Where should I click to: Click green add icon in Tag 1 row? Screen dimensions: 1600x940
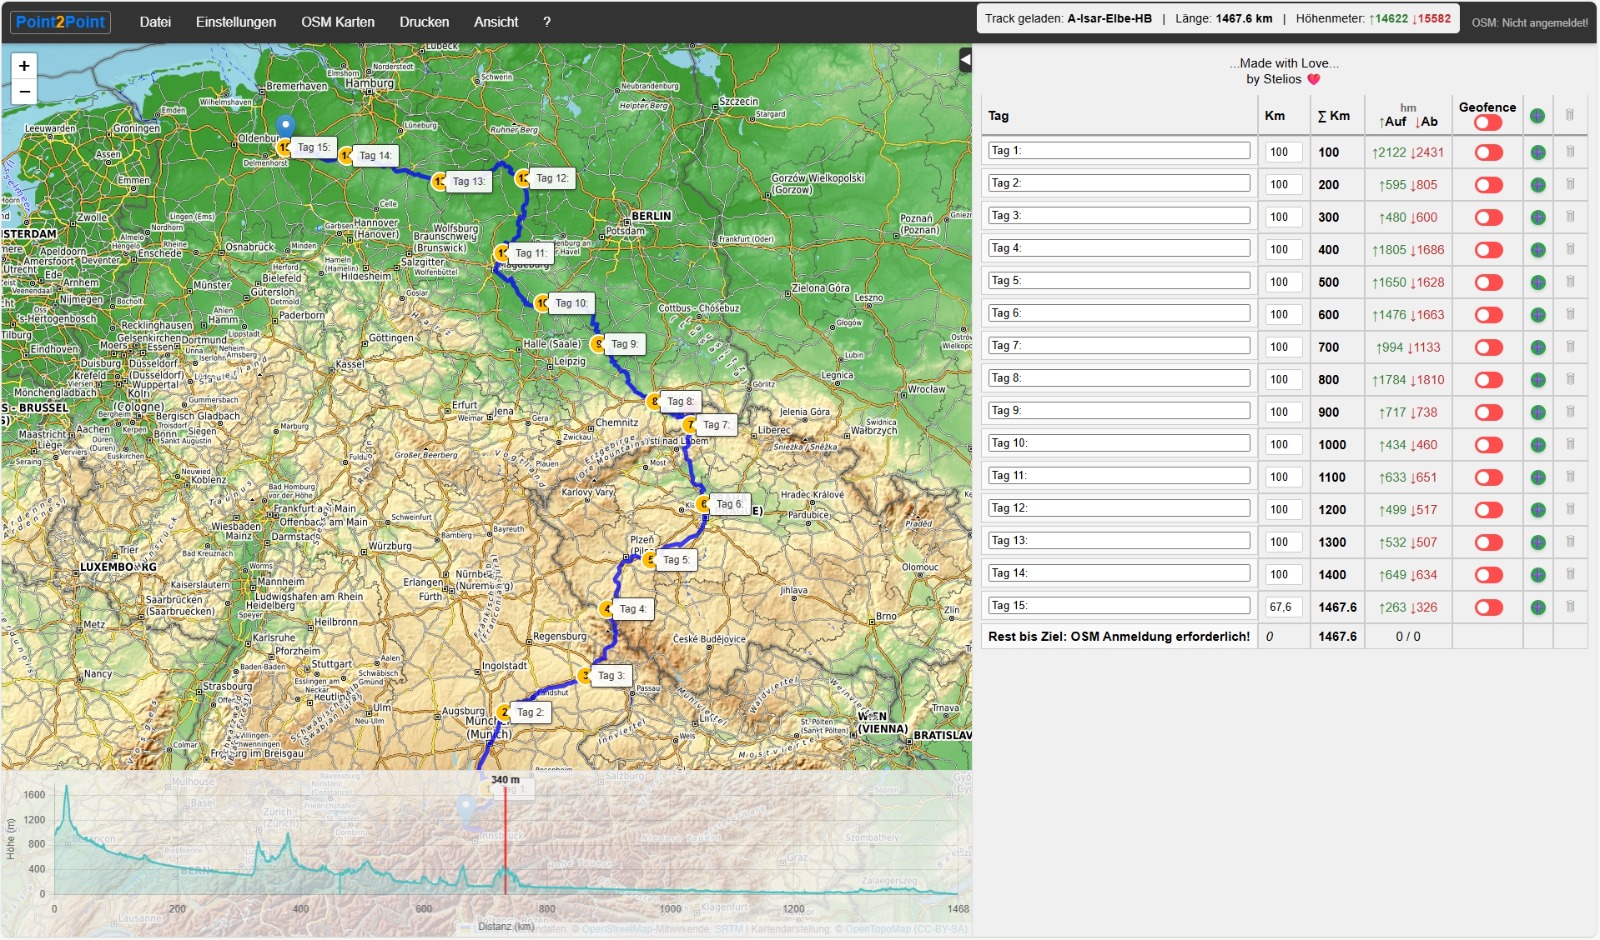pos(1538,153)
